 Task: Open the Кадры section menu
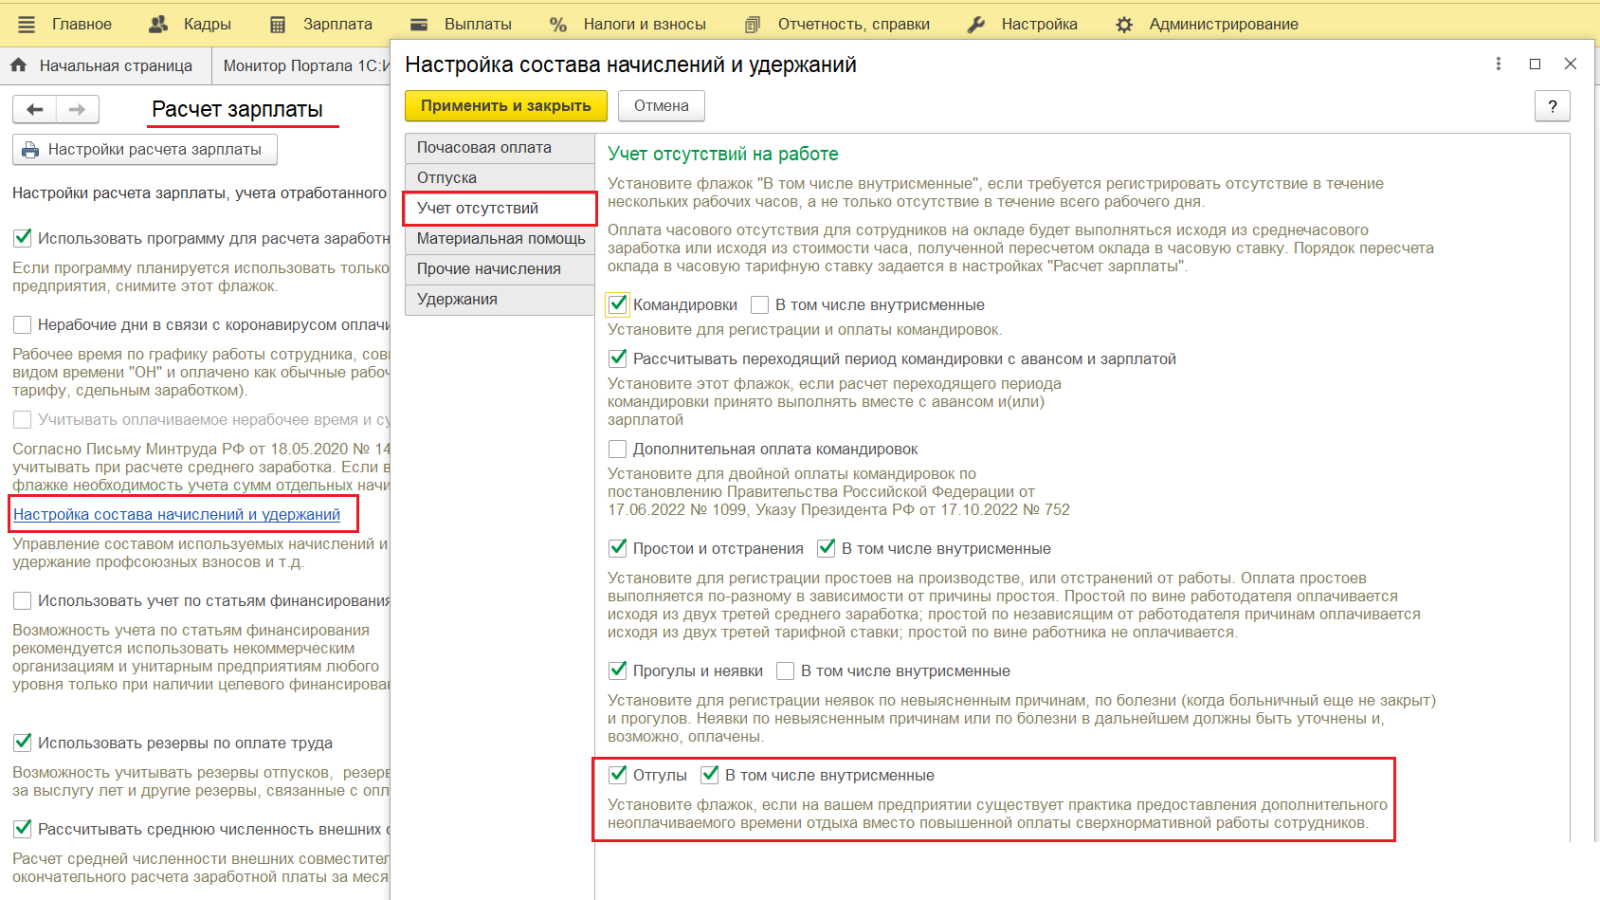190,24
